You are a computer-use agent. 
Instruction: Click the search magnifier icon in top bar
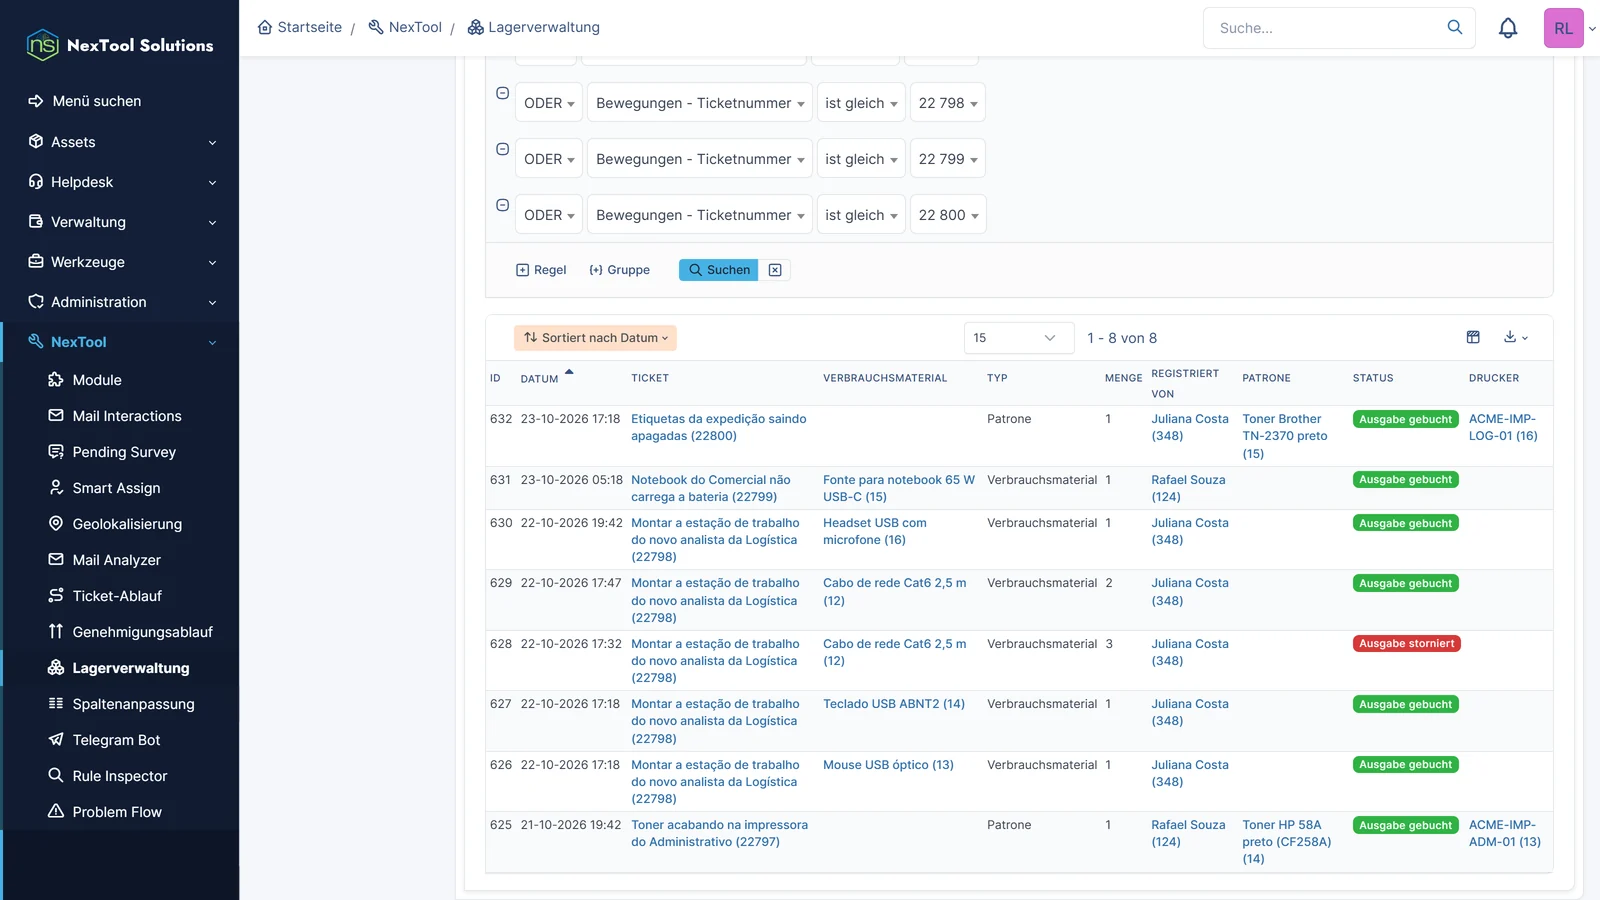pyautogui.click(x=1455, y=28)
